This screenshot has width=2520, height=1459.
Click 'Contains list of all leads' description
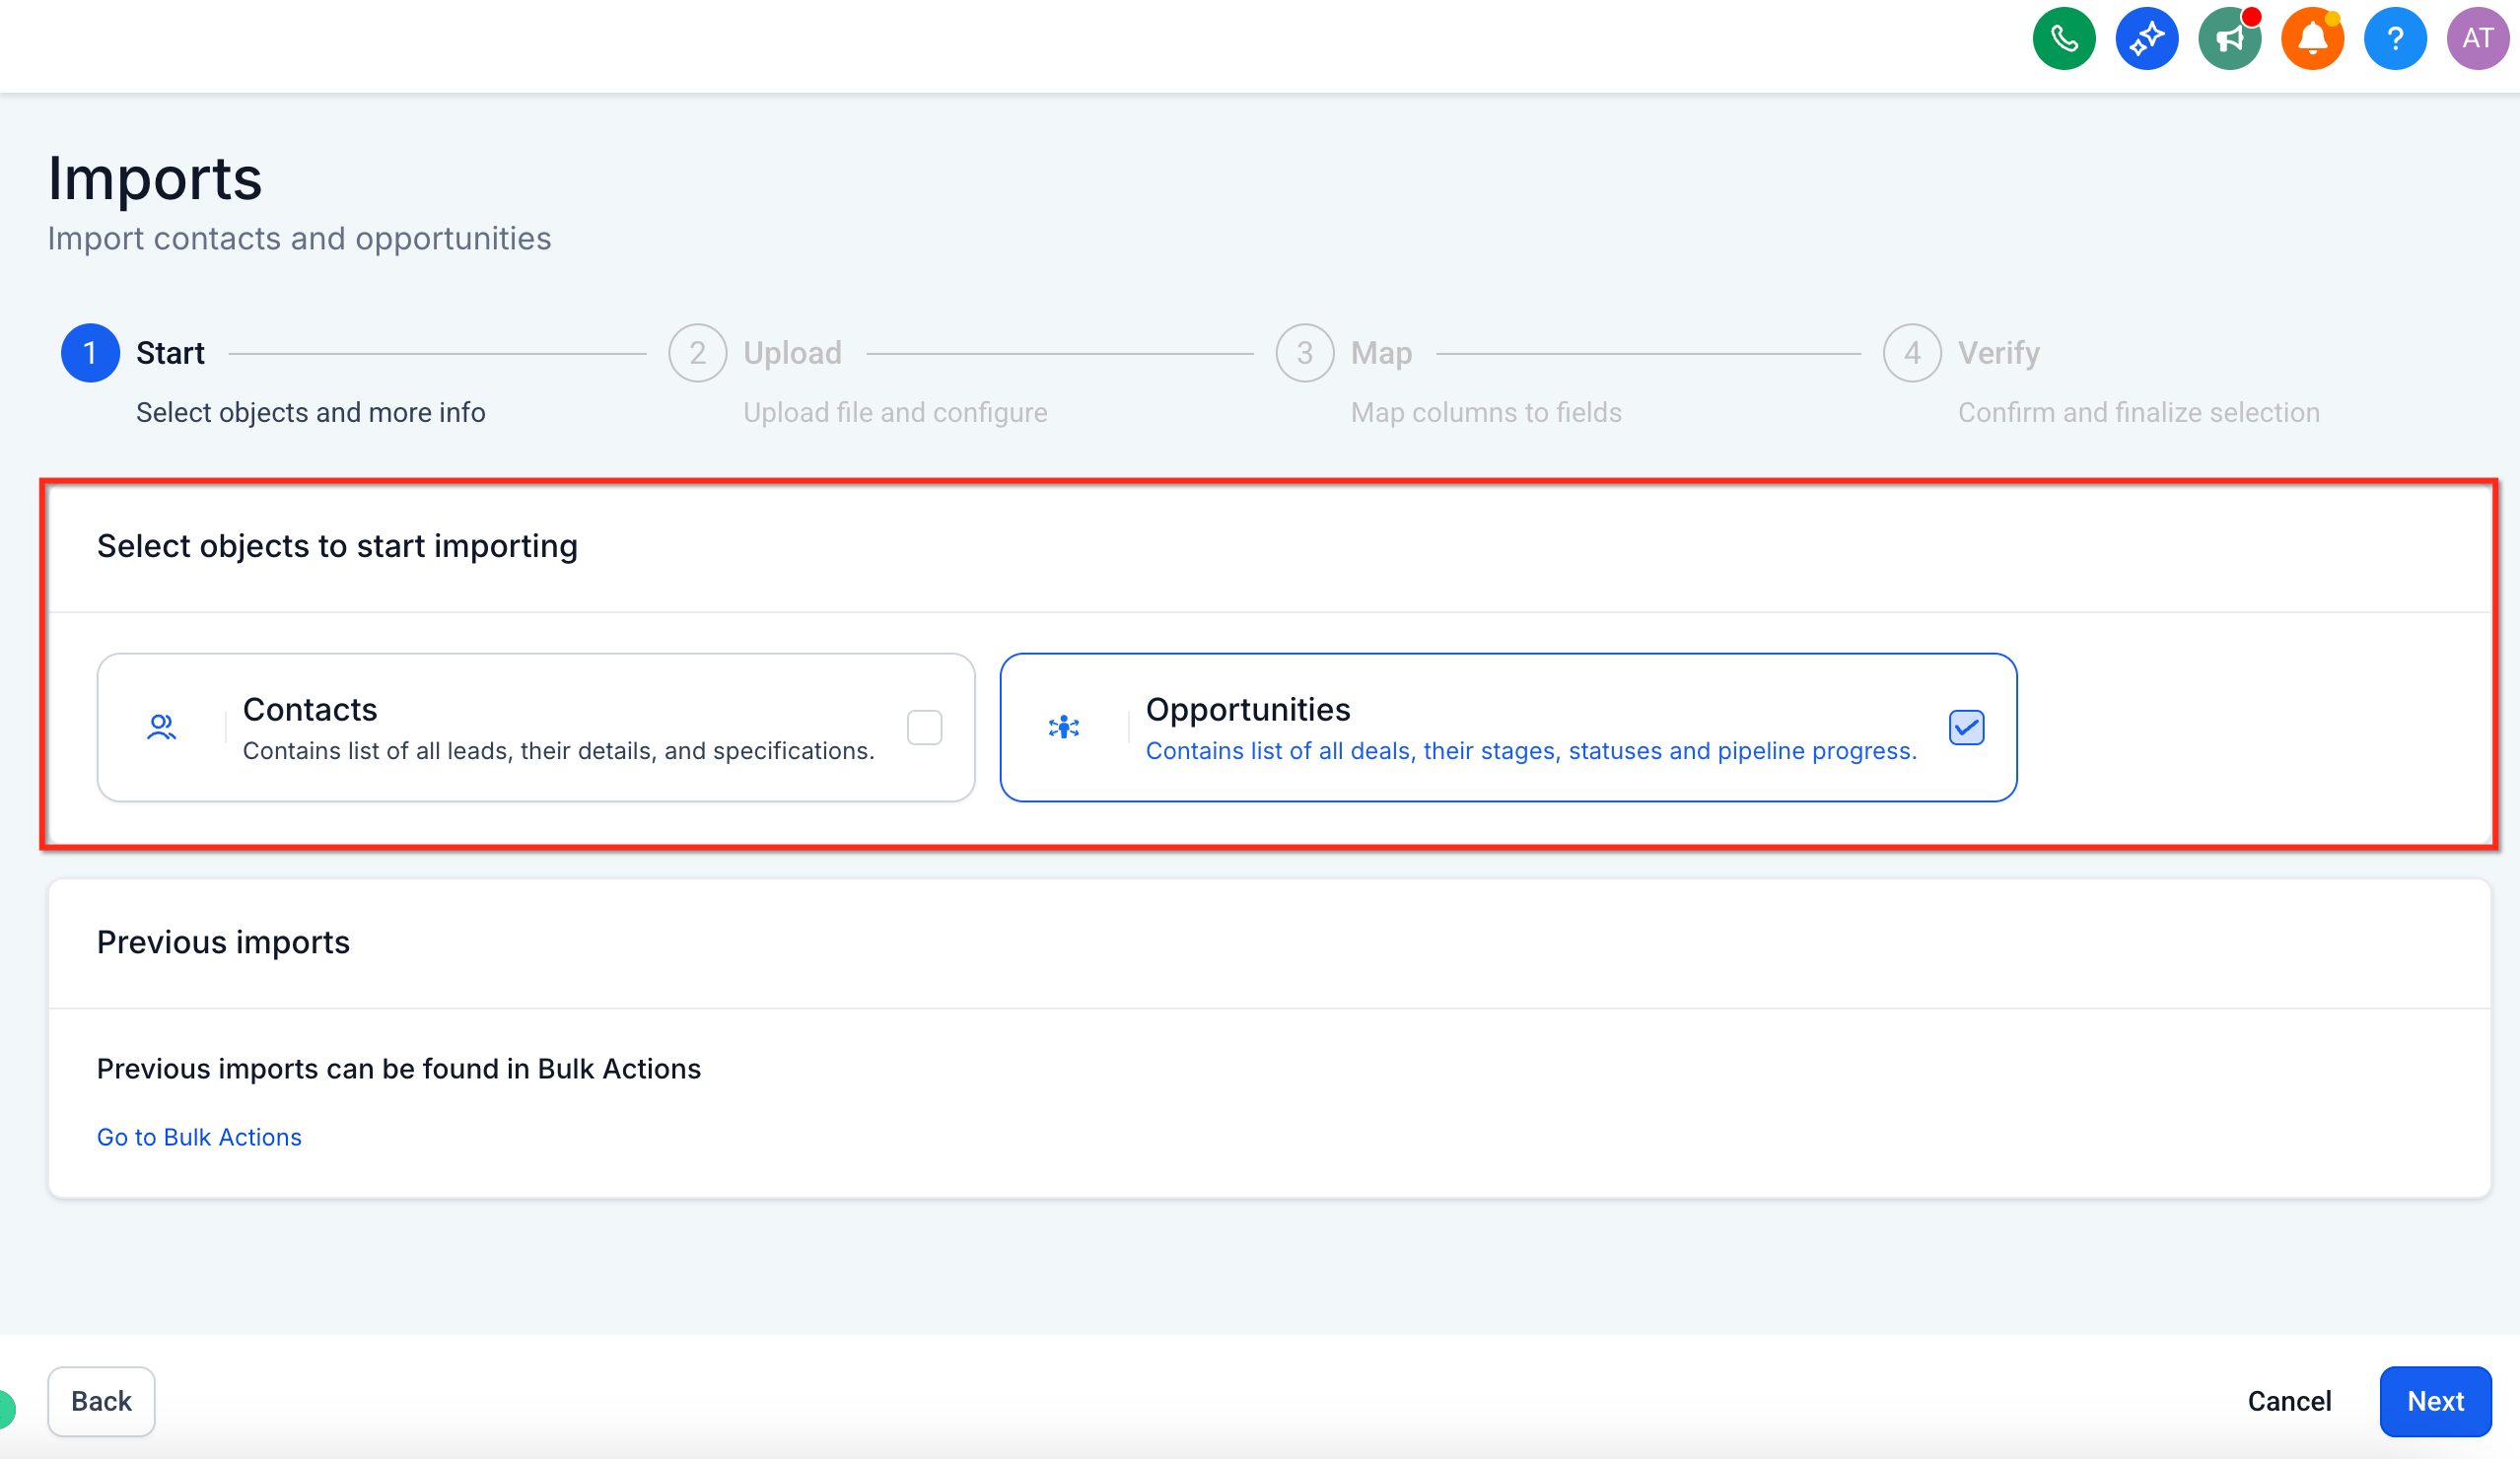(x=559, y=751)
